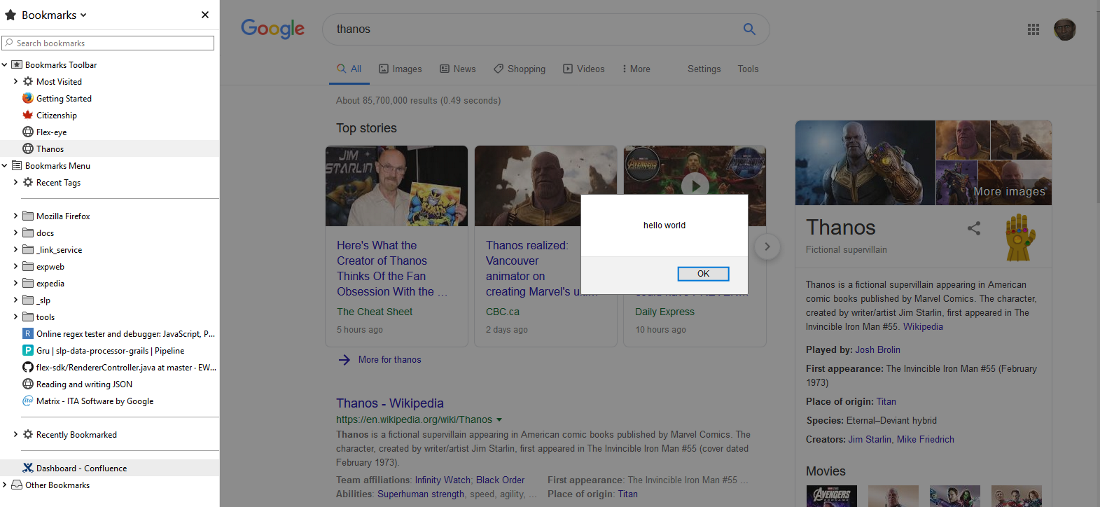Open the Google apps grid

coord(1033,29)
